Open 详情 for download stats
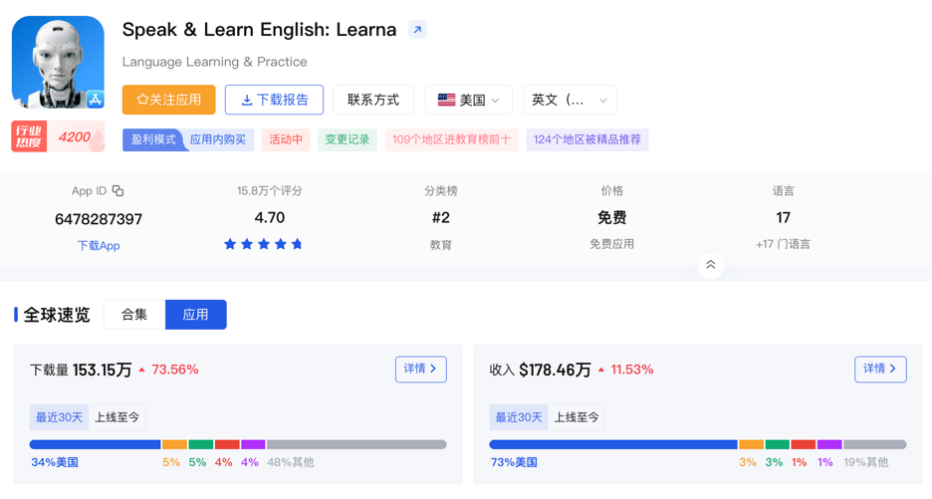Screen dimensions: 932x499 coord(420,369)
